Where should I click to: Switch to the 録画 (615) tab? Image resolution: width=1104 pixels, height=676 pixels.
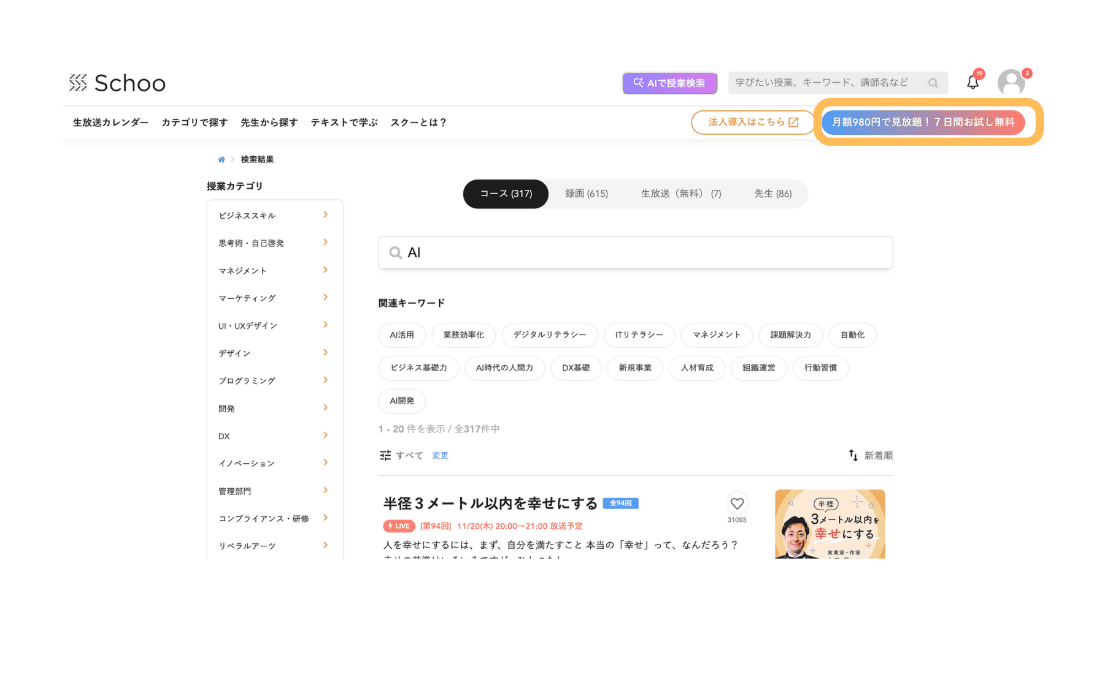pyautogui.click(x=586, y=194)
